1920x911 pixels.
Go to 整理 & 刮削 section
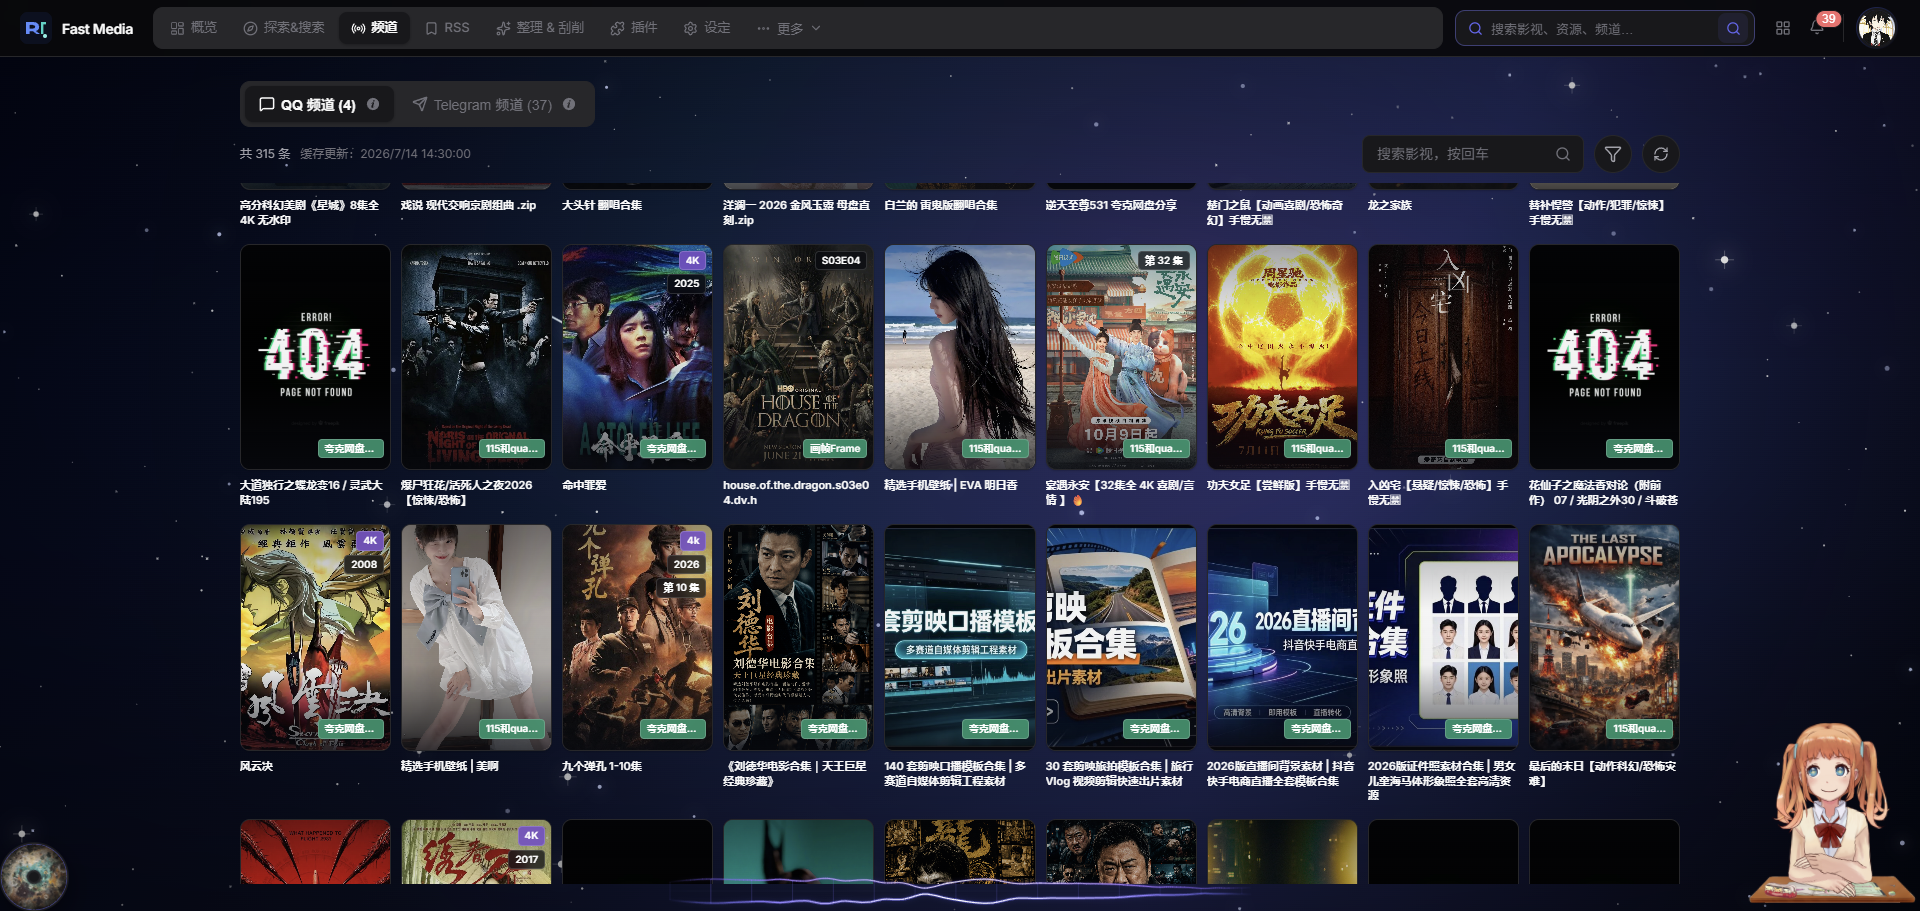point(540,28)
